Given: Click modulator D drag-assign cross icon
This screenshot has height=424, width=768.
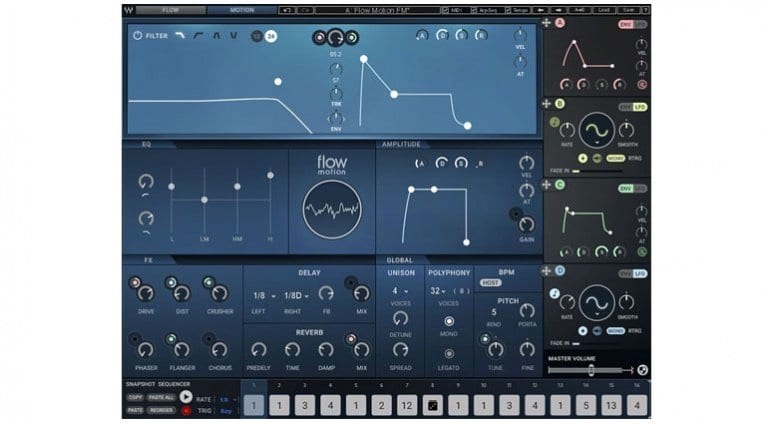Looking at the screenshot, I should point(547,270).
